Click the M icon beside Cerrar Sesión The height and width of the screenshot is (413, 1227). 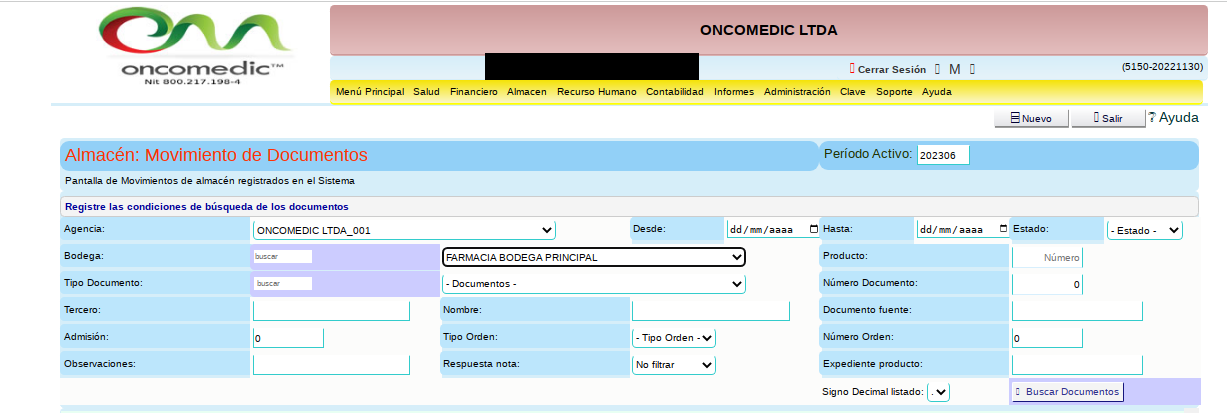tap(954, 69)
